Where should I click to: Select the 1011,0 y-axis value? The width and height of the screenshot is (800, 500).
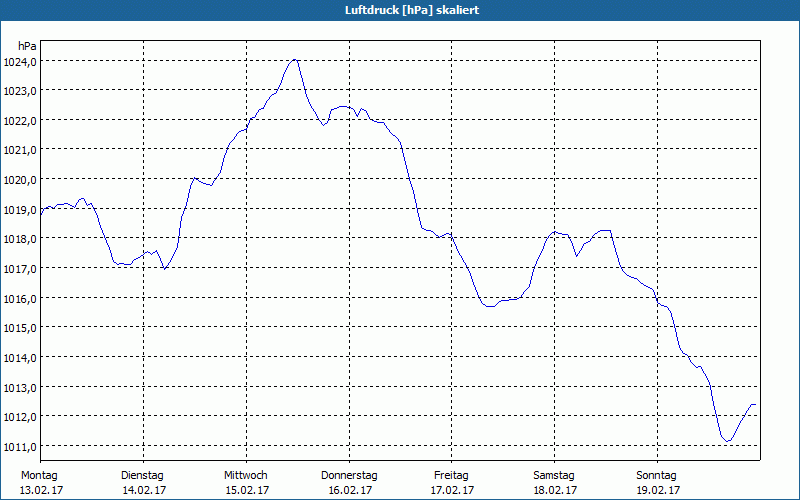click(x=20, y=447)
